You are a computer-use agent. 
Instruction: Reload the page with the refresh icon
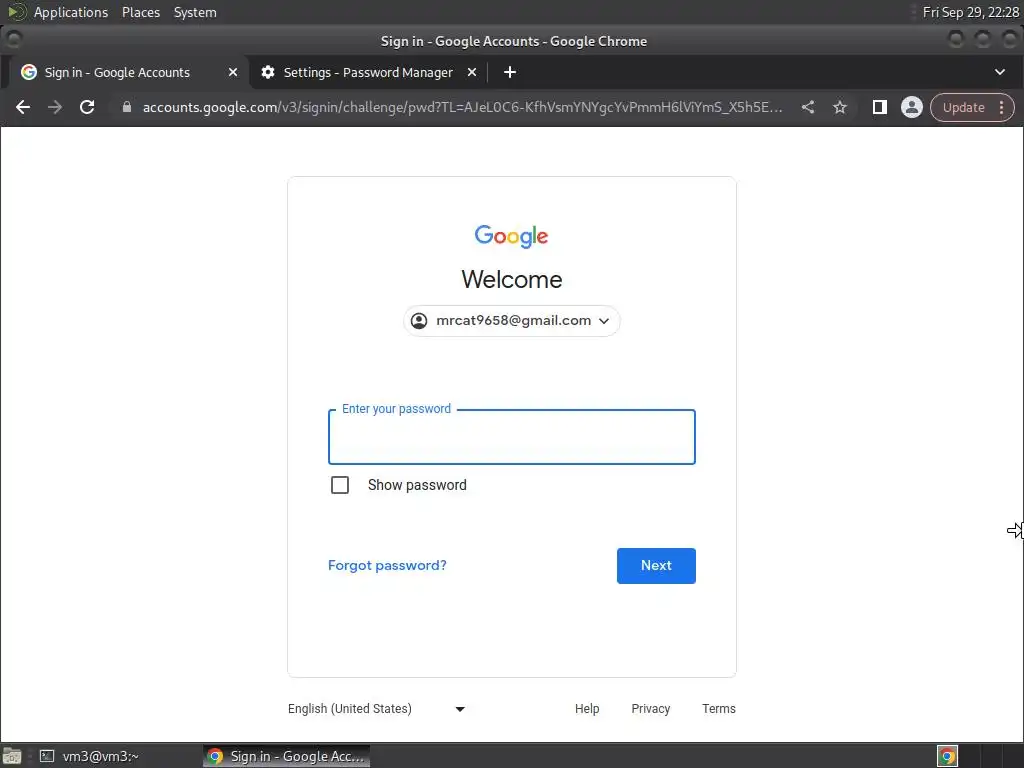(x=87, y=107)
